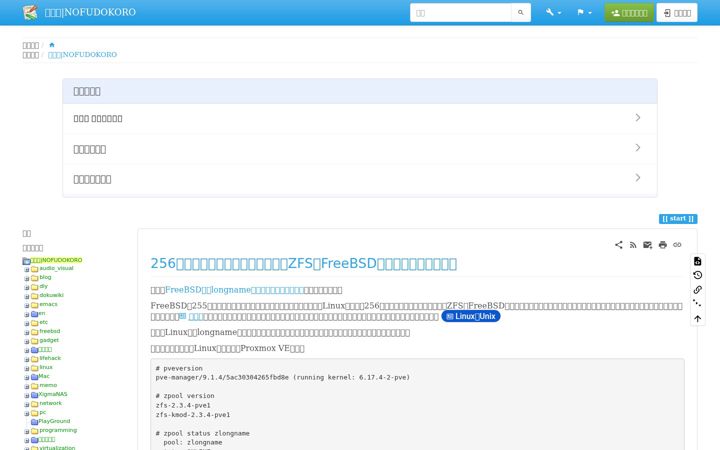Open the NOFUDOKORO breadcrumb link
720x450 pixels.
click(82, 55)
